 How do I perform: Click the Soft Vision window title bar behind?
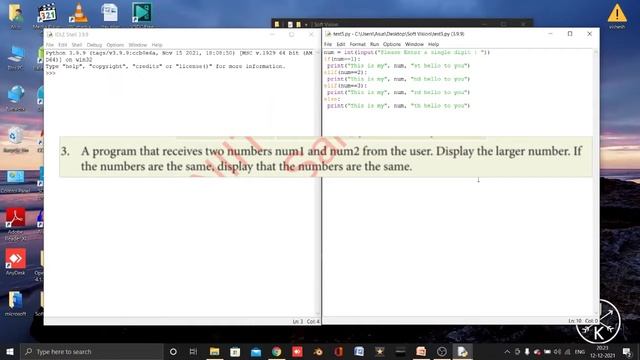[x=402, y=24]
